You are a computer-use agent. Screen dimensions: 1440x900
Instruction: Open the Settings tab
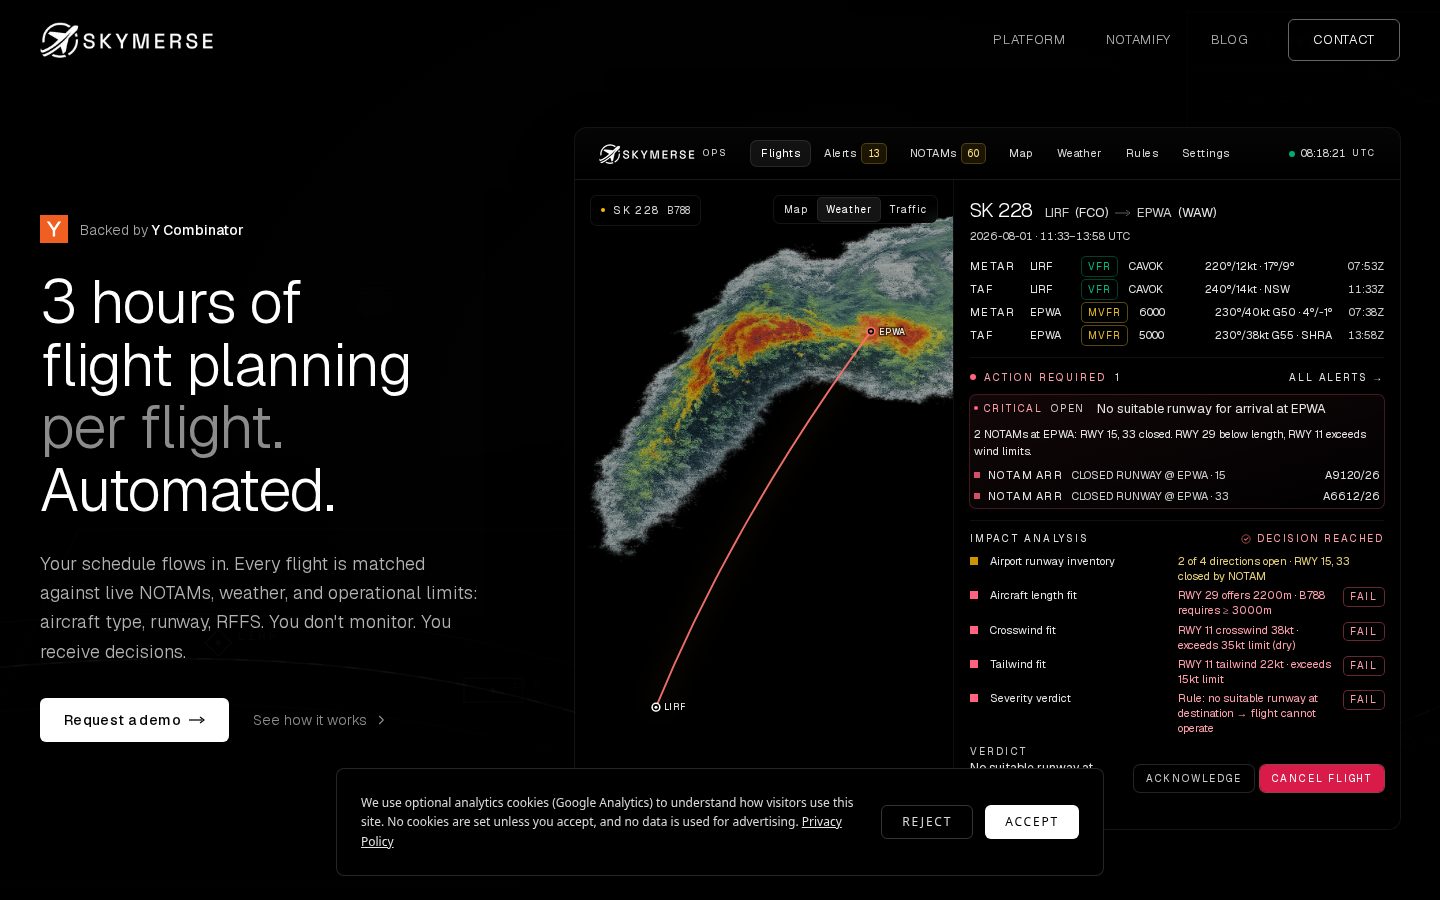pos(1206,153)
